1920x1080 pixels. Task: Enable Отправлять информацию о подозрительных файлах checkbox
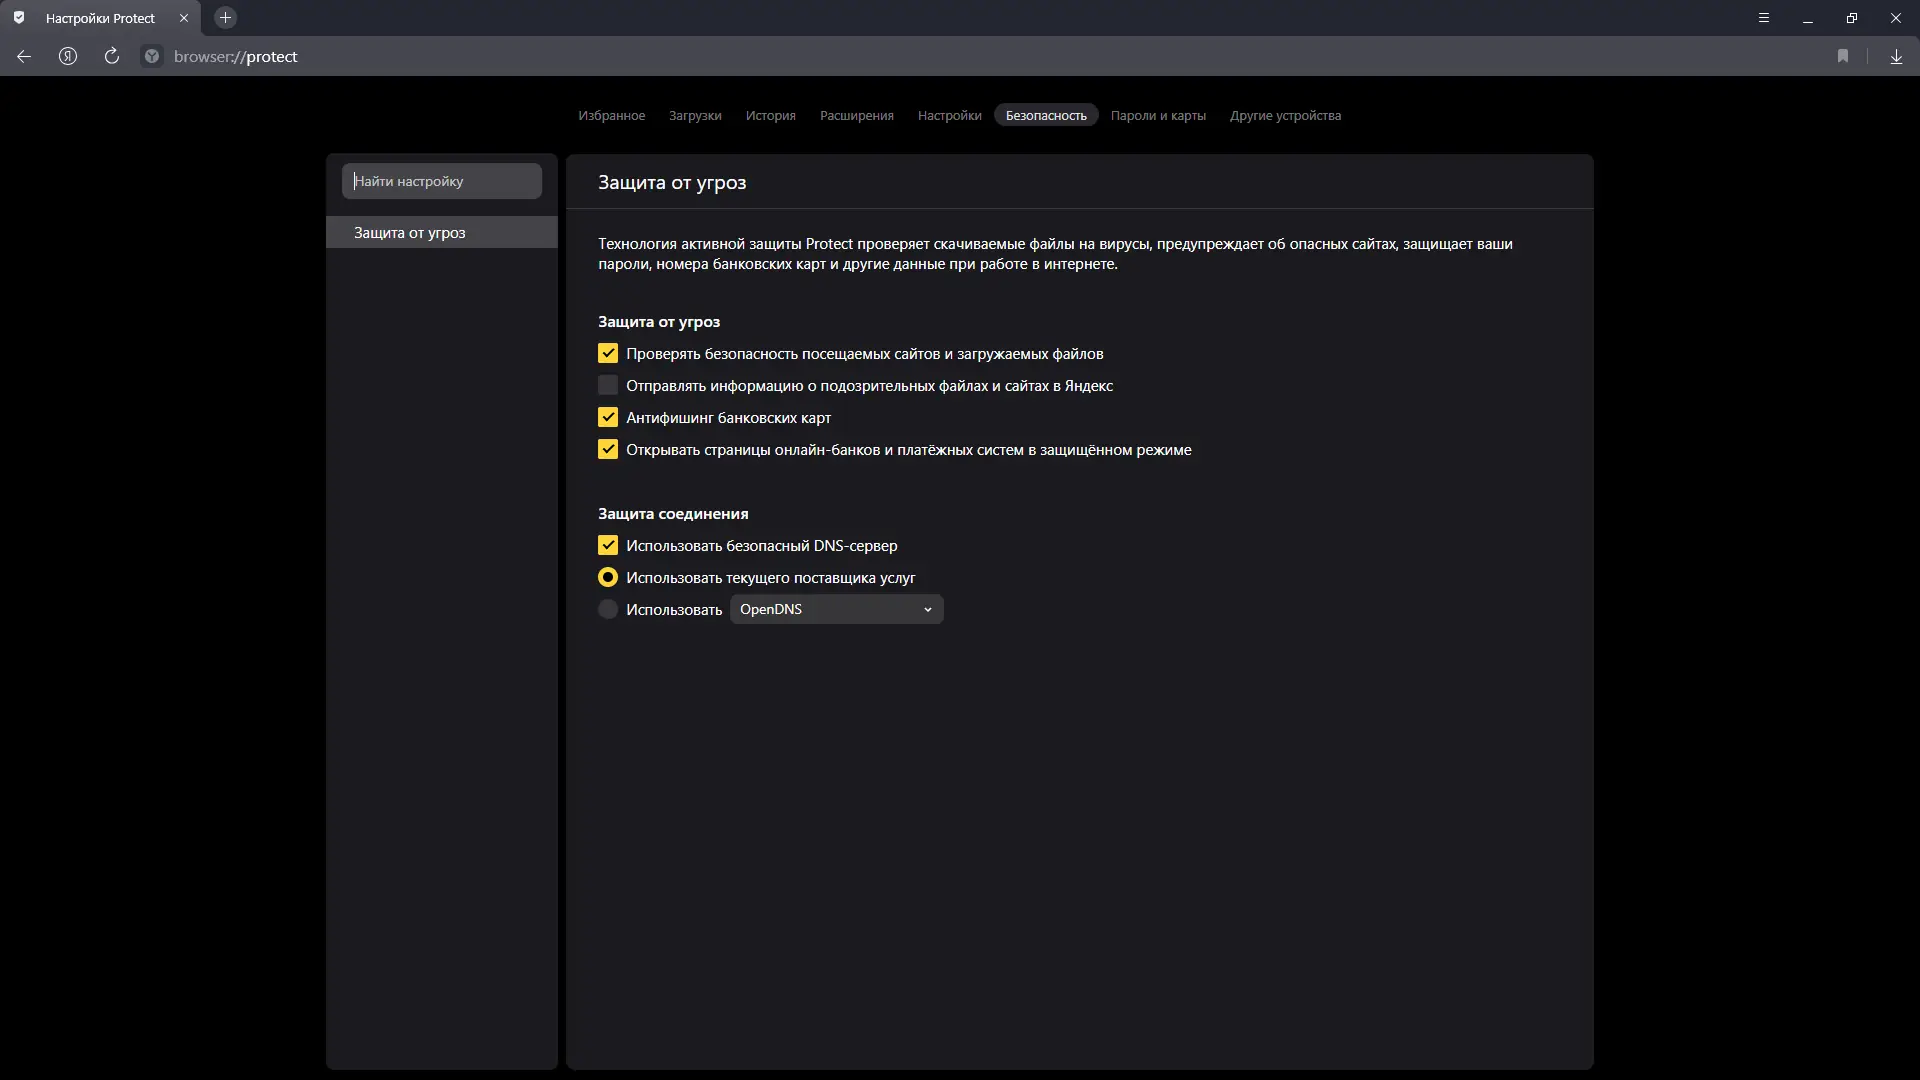coord(608,385)
